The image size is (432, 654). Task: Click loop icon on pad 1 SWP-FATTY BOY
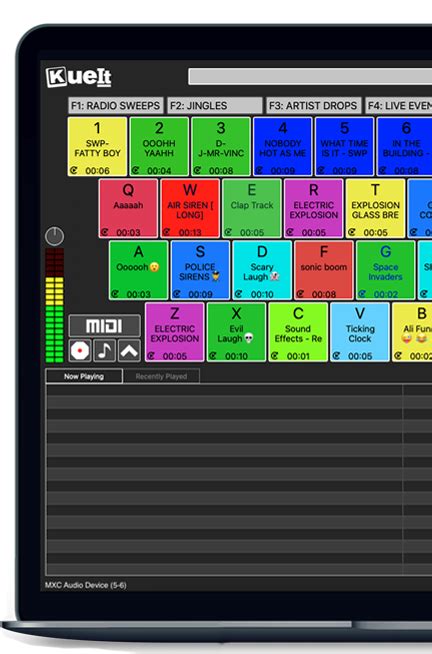74,170
